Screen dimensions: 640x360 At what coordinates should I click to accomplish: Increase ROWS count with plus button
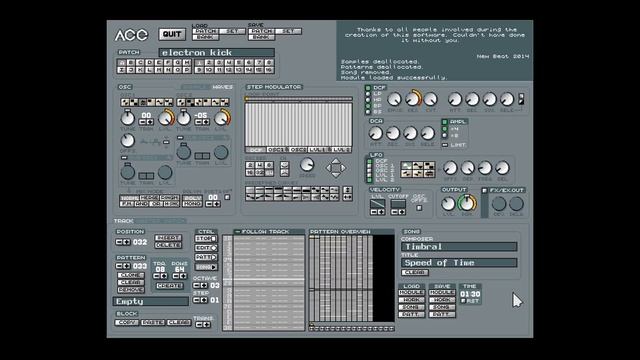coord(183,276)
